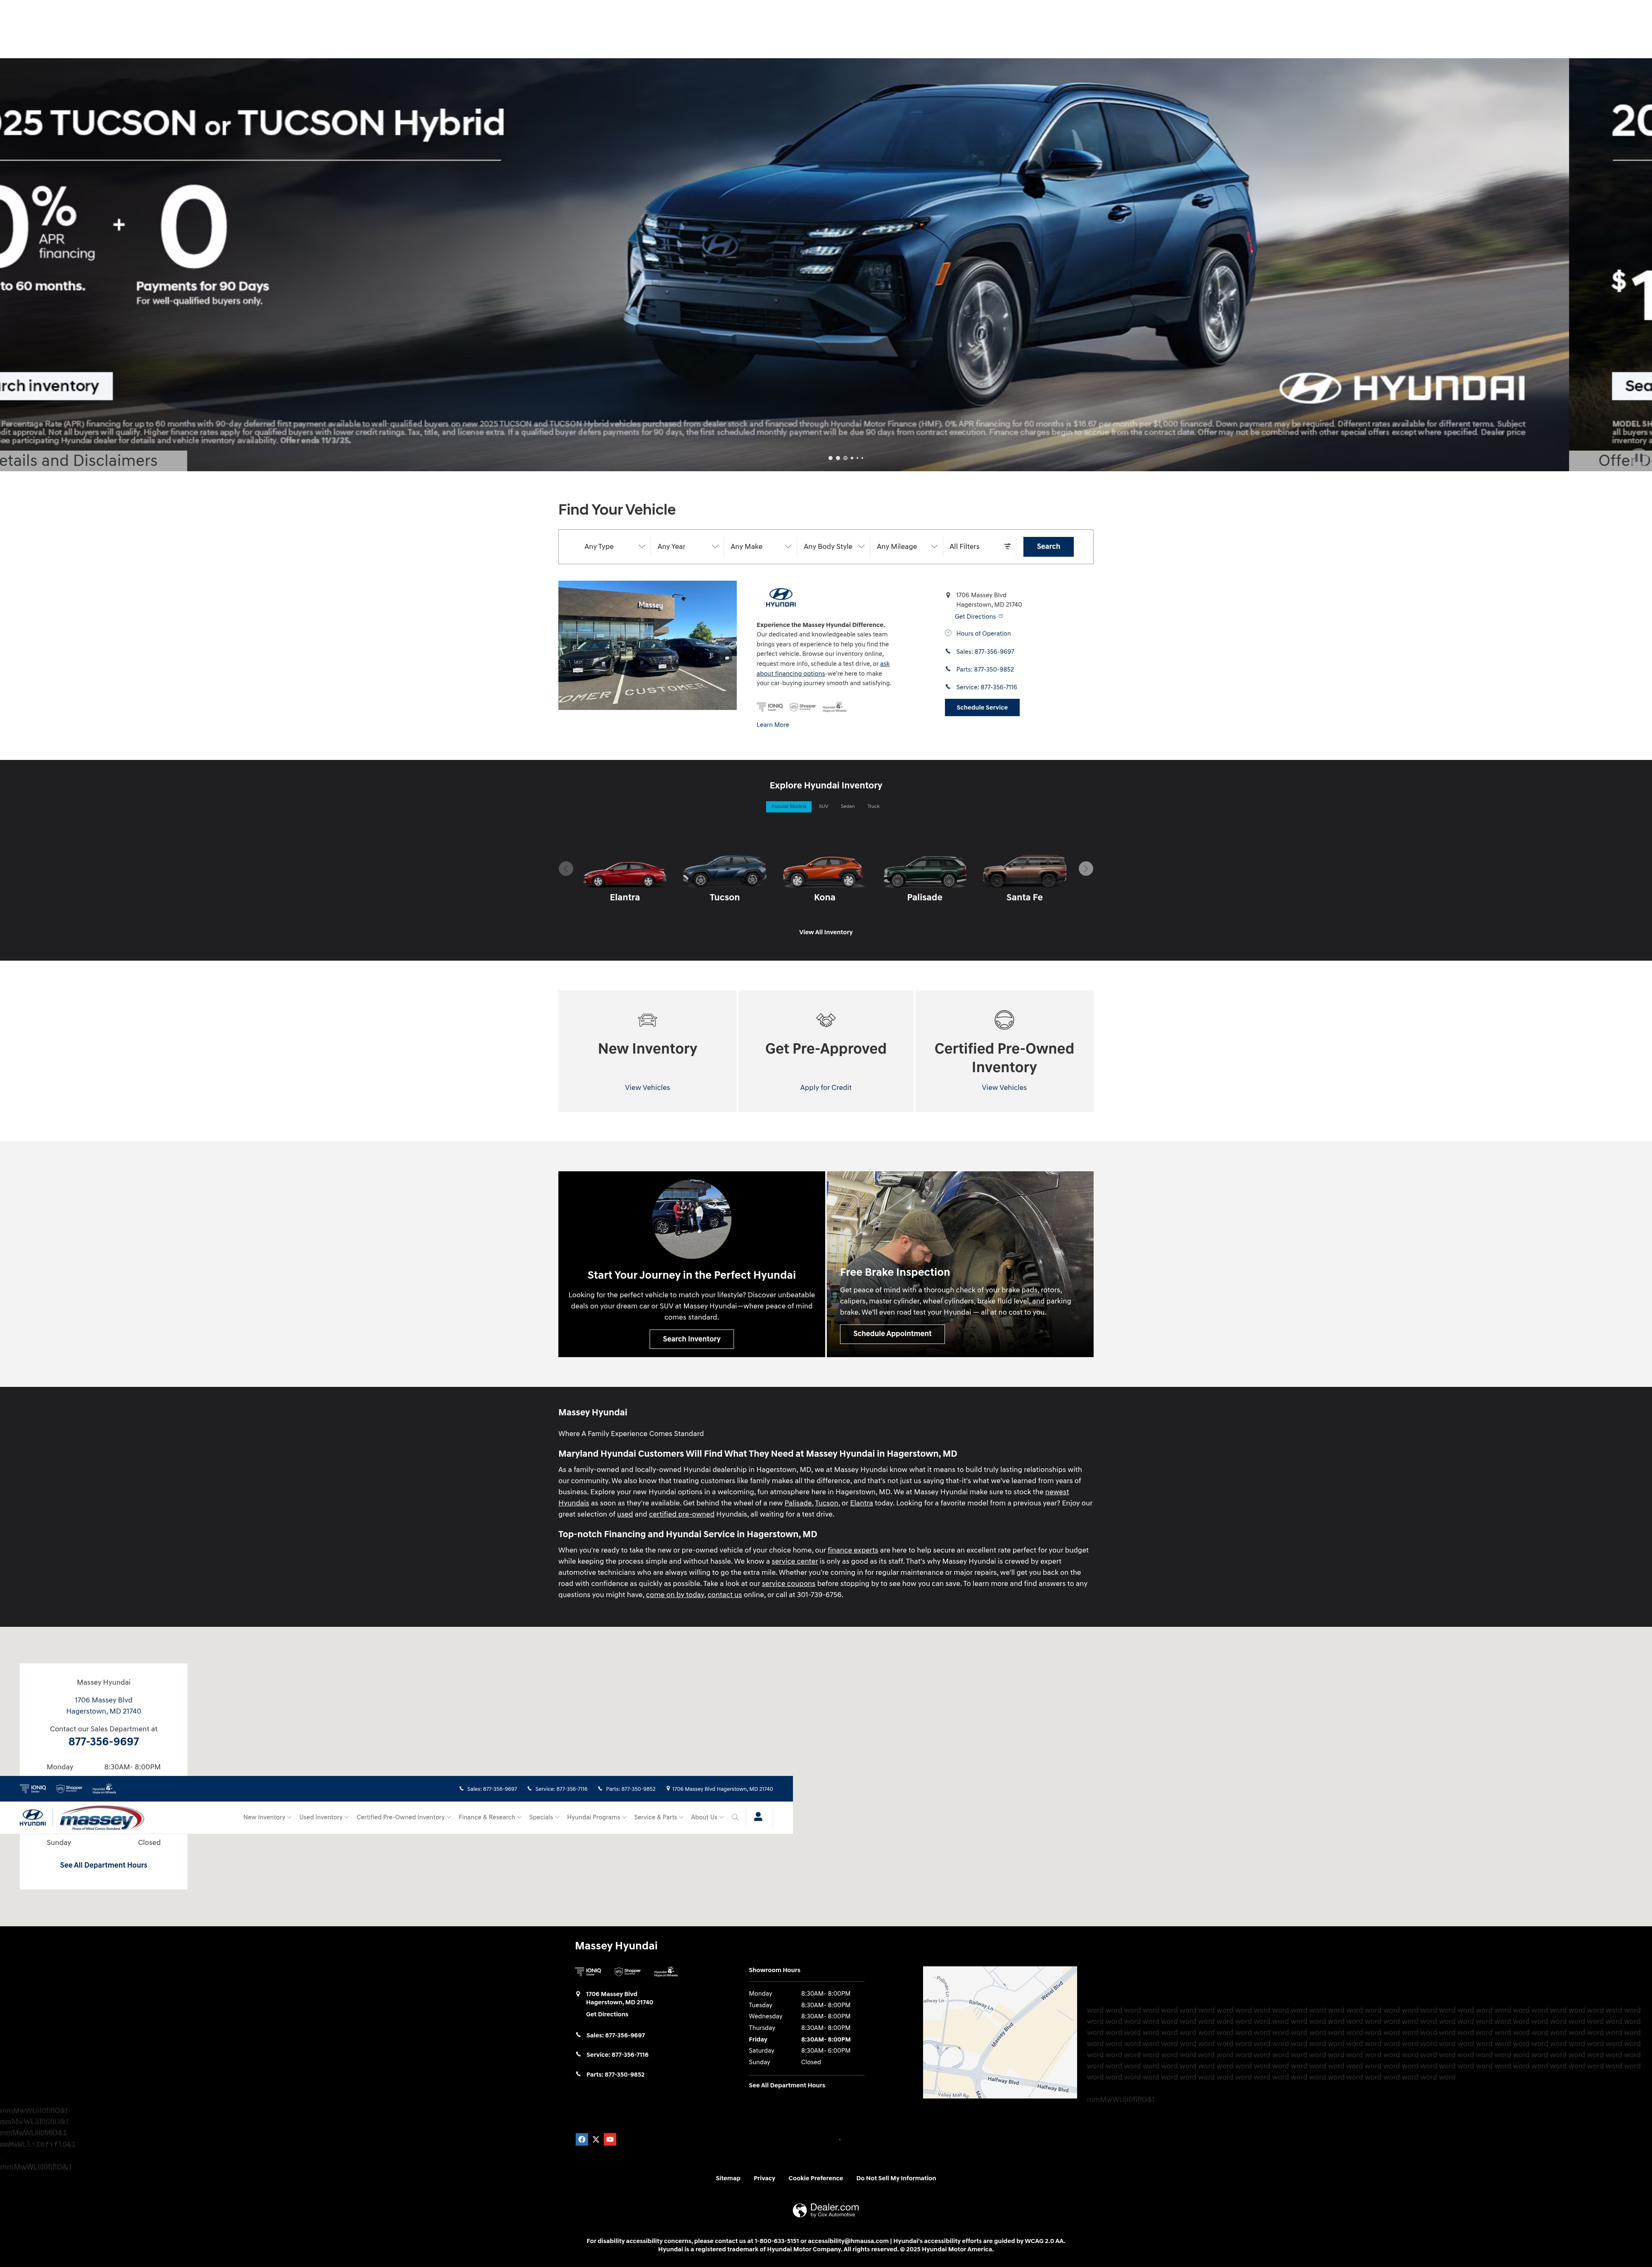Click the IONIQ Dealer badge in top bar
Viewport: 1652px width, 2267px height.
click(33, 1789)
